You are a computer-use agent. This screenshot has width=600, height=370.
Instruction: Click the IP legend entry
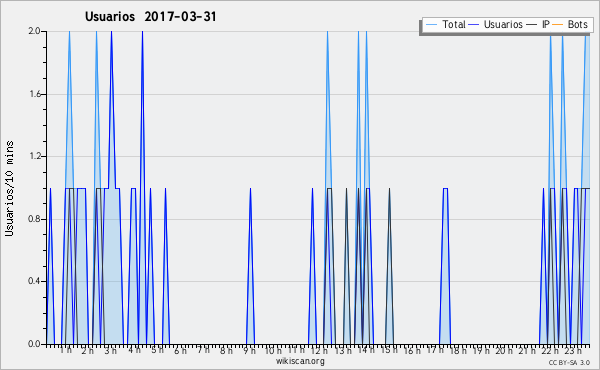coord(538,24)
